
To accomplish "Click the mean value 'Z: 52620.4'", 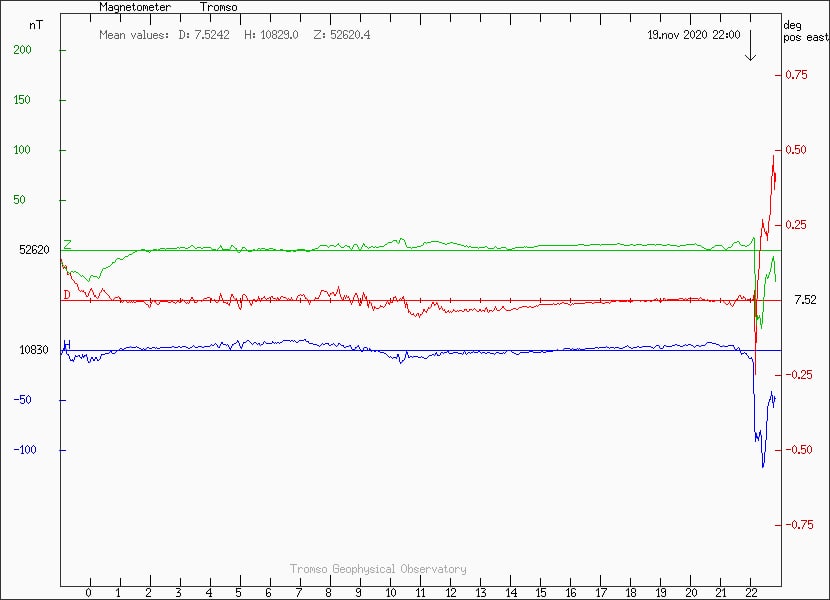I will [x=342, y=35].
